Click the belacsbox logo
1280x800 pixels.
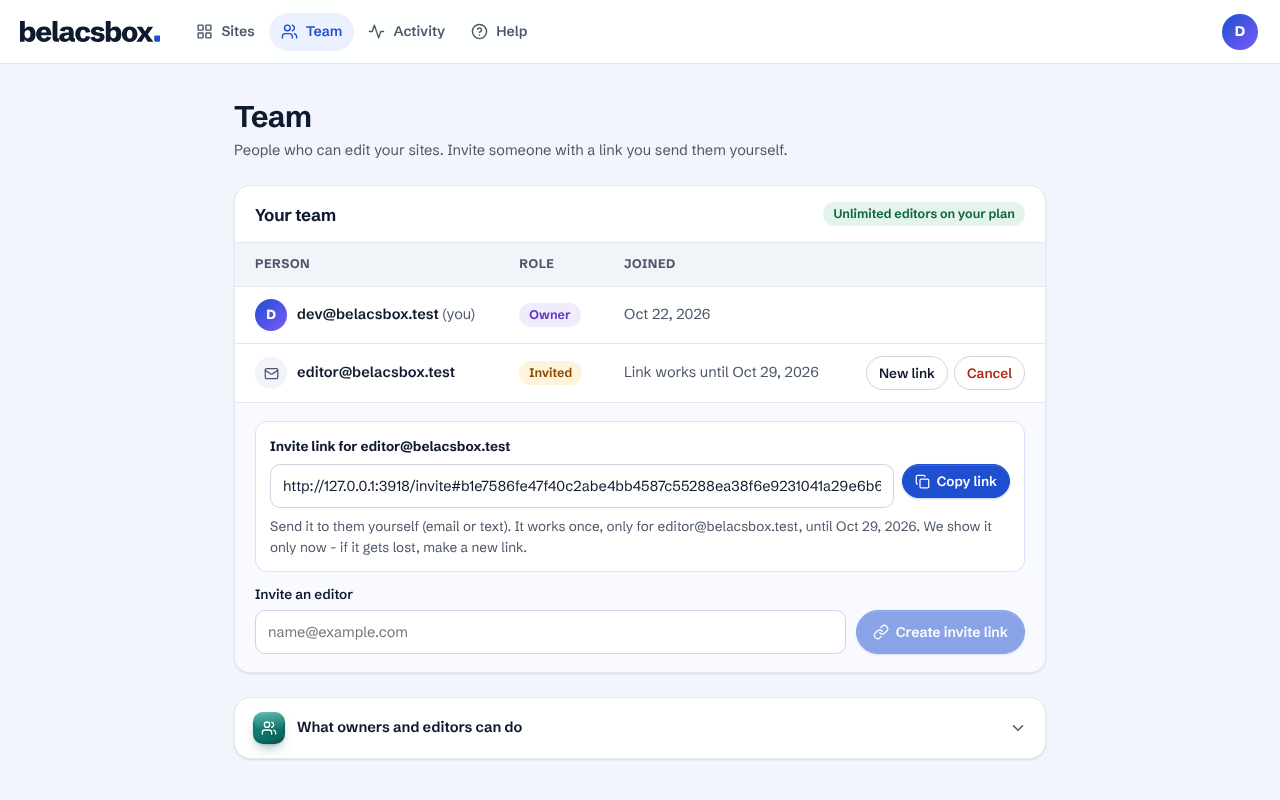[x=90, y=32]
